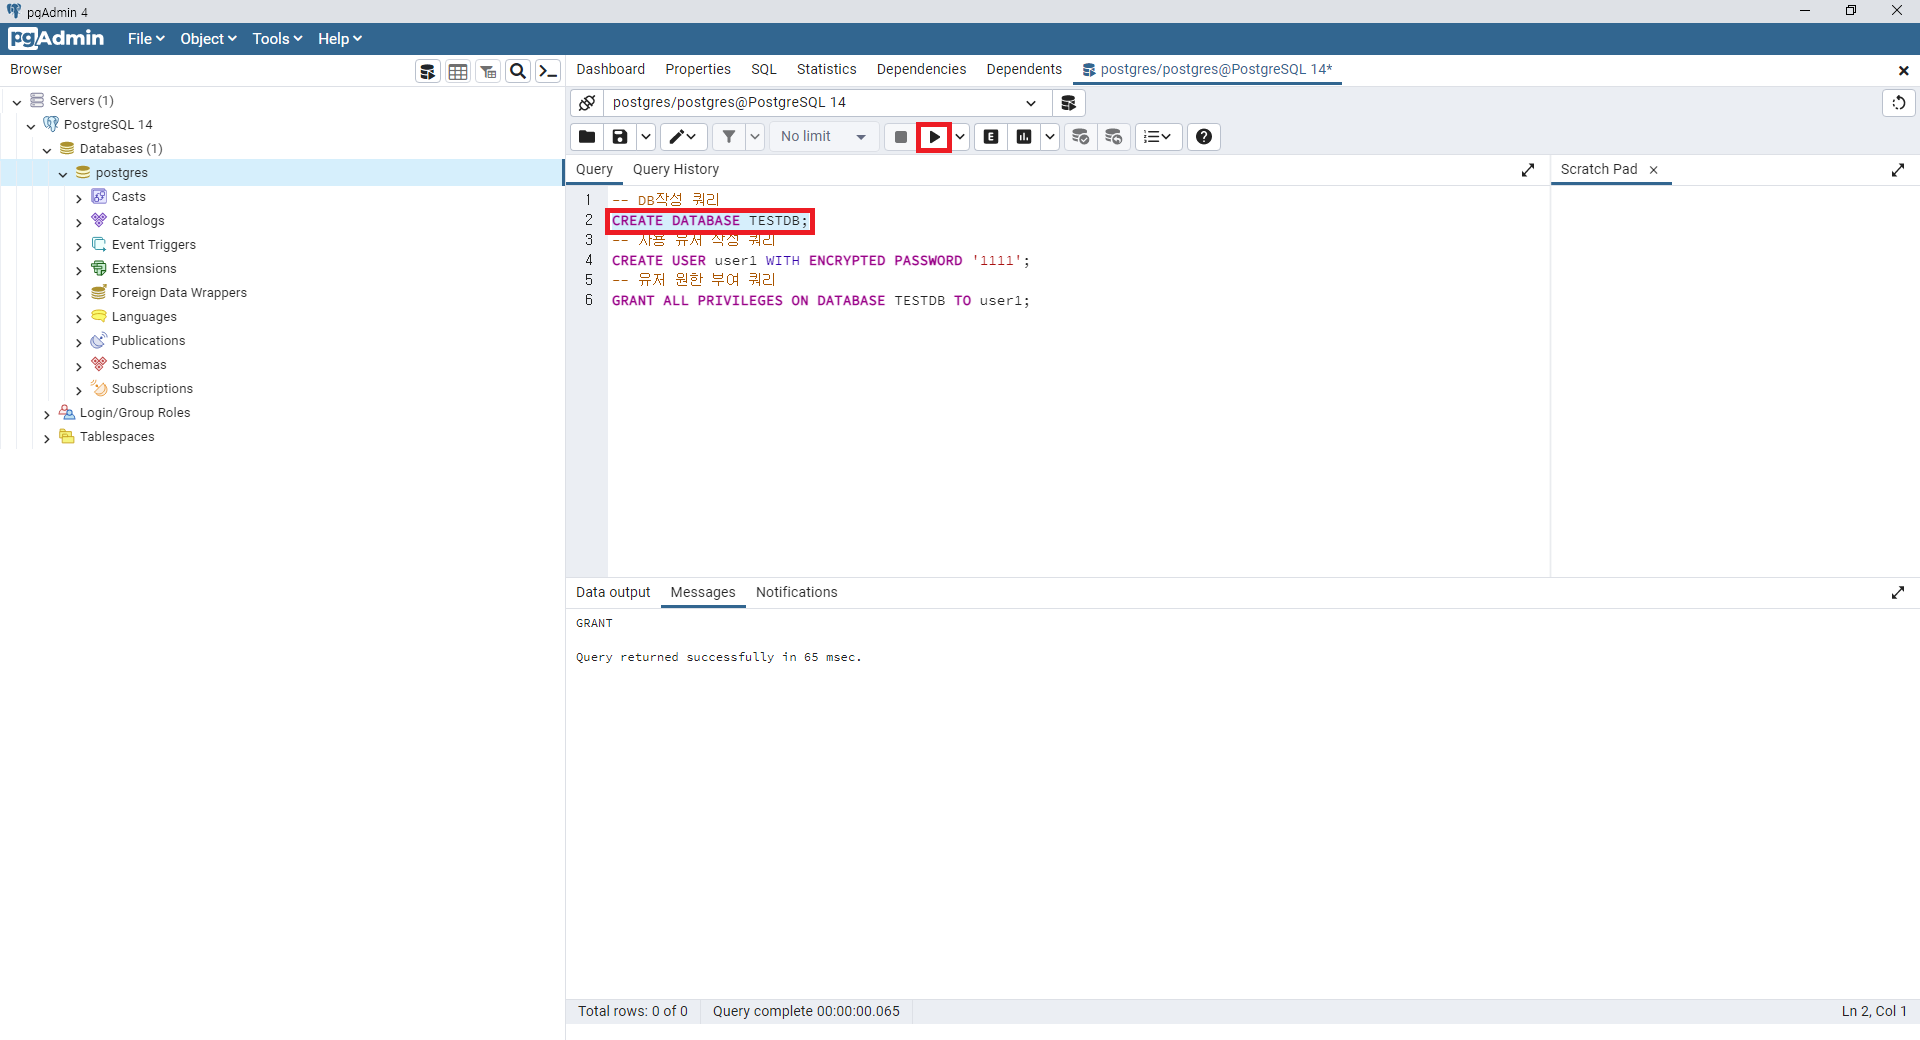
Task: Maximize the Scratch Pad panel
Action: (1898, 171)
